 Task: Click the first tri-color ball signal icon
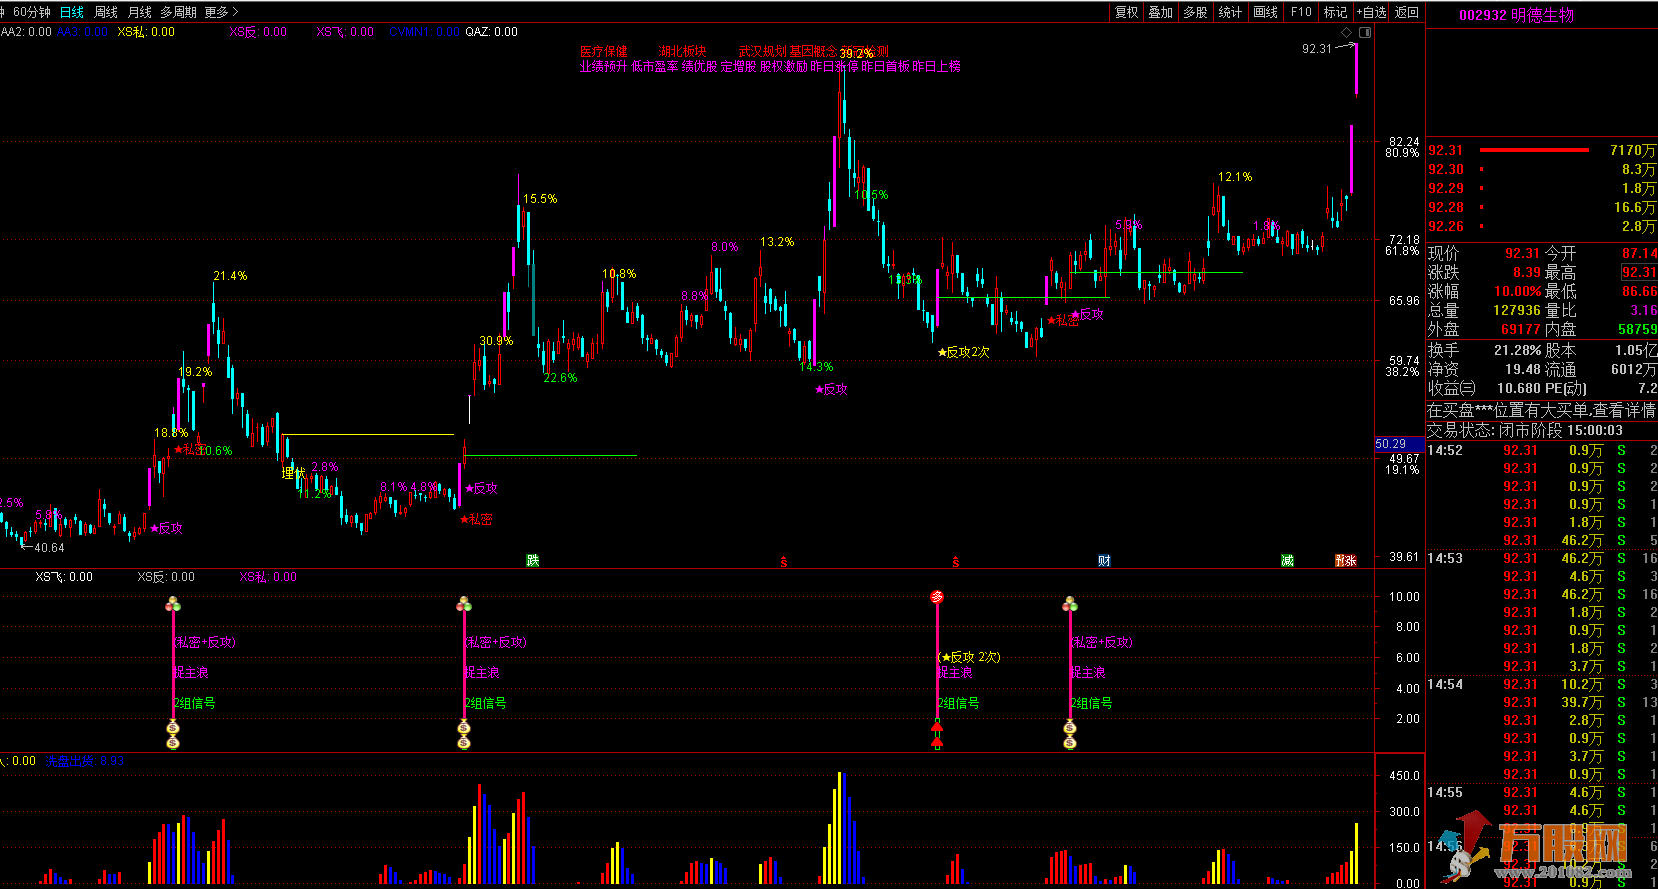click(x=173, y=604)
